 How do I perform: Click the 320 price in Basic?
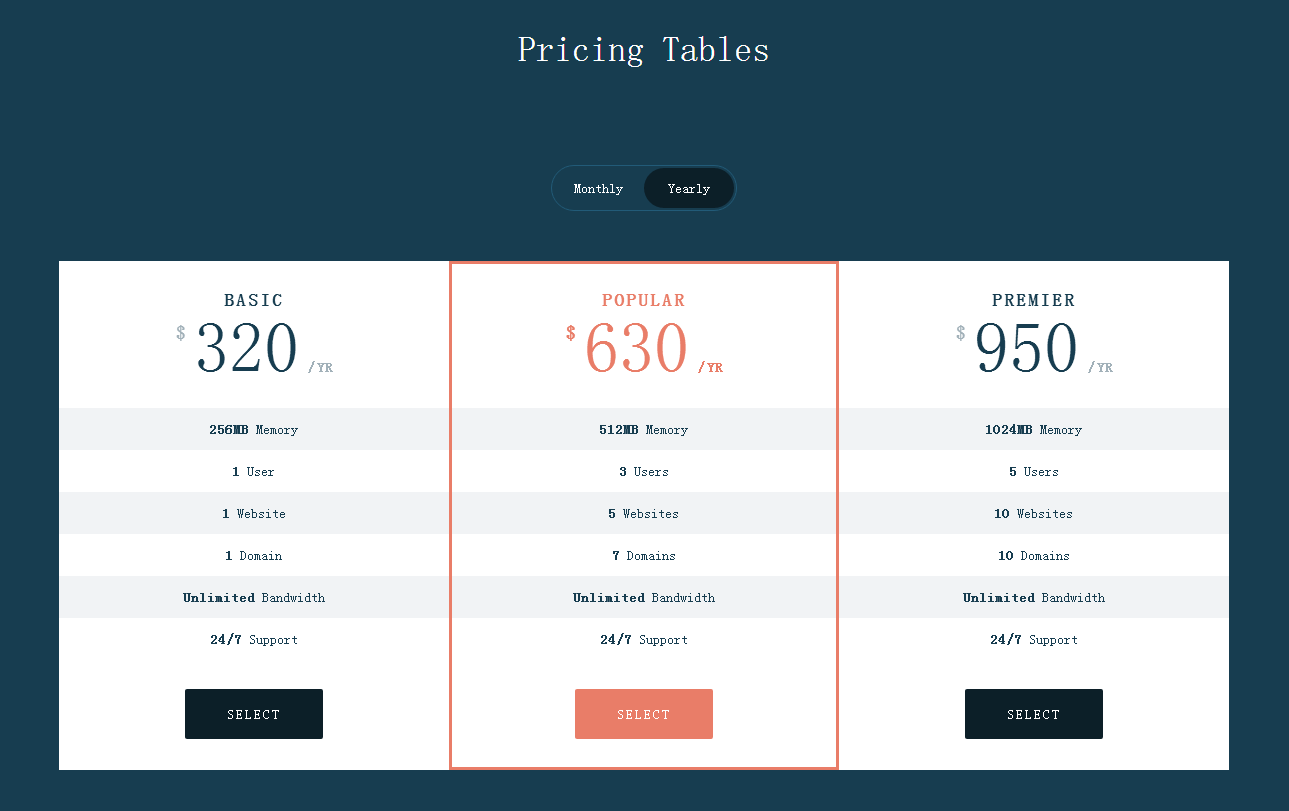pos(247,348)
